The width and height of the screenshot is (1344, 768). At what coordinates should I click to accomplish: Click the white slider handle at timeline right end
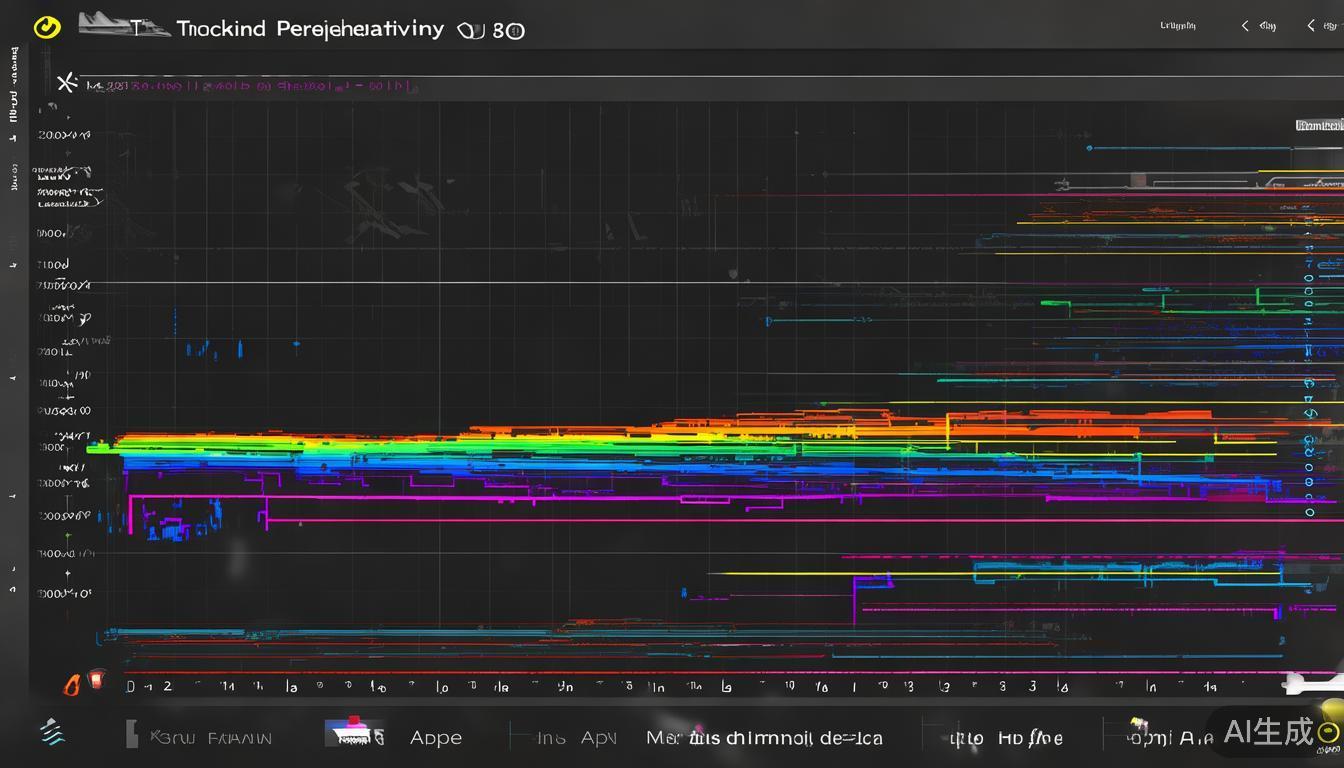pyautogui.click(x=1310, y=683)
